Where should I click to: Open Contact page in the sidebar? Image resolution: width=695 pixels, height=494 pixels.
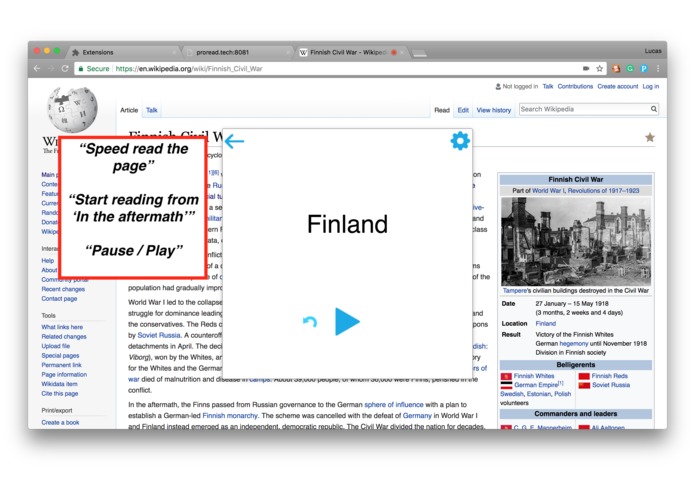(59, 299)
